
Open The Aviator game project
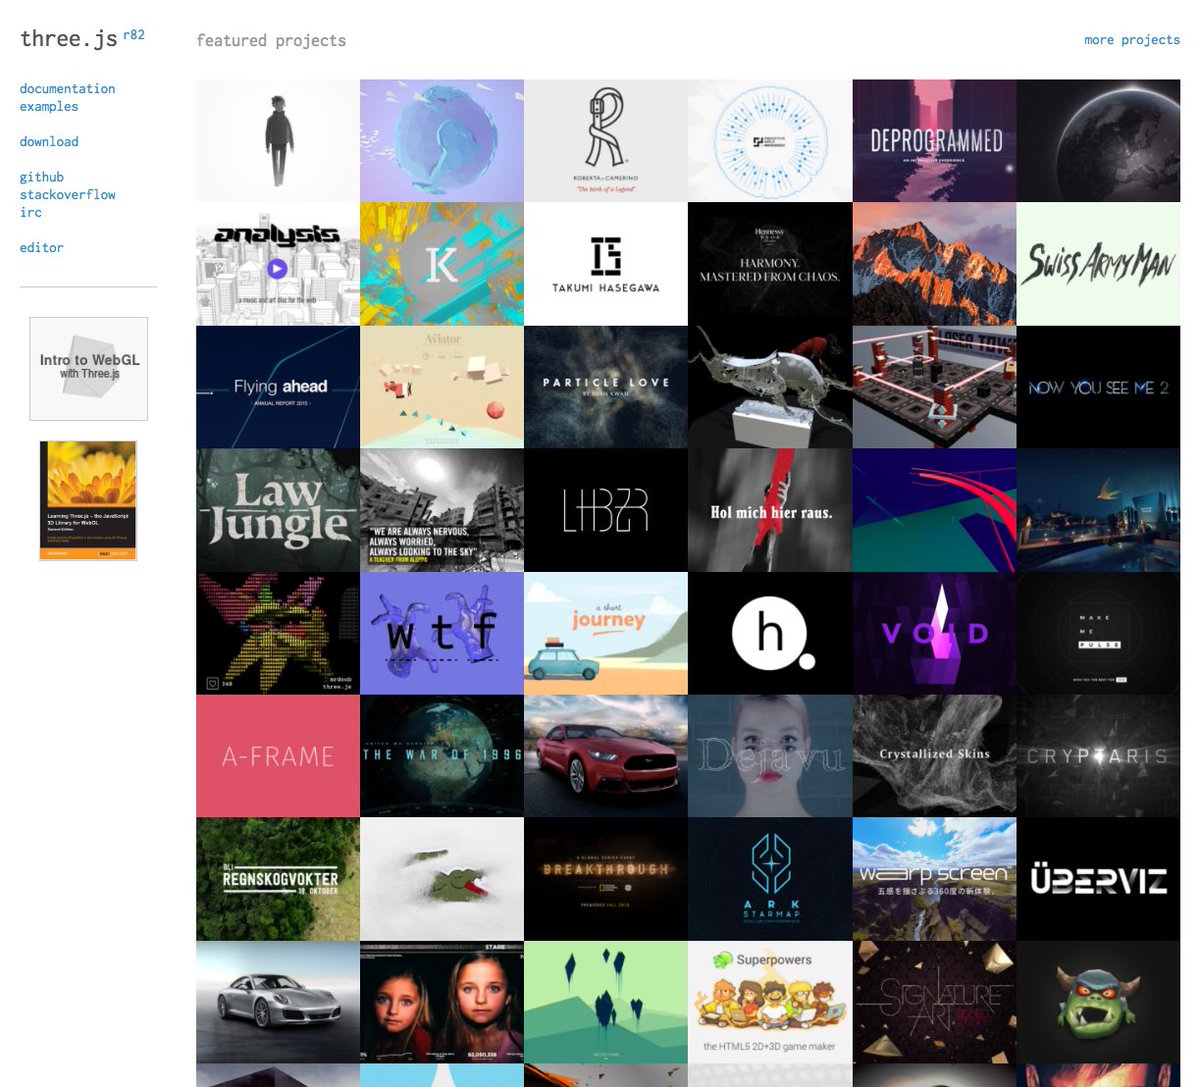(442, 387)
